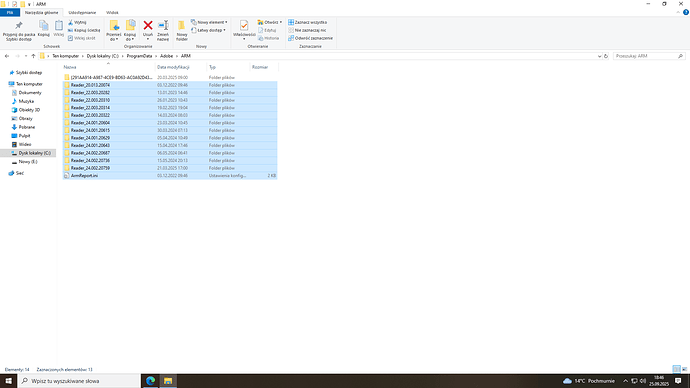Click the up-folder arrow in navigation bar

33,56
